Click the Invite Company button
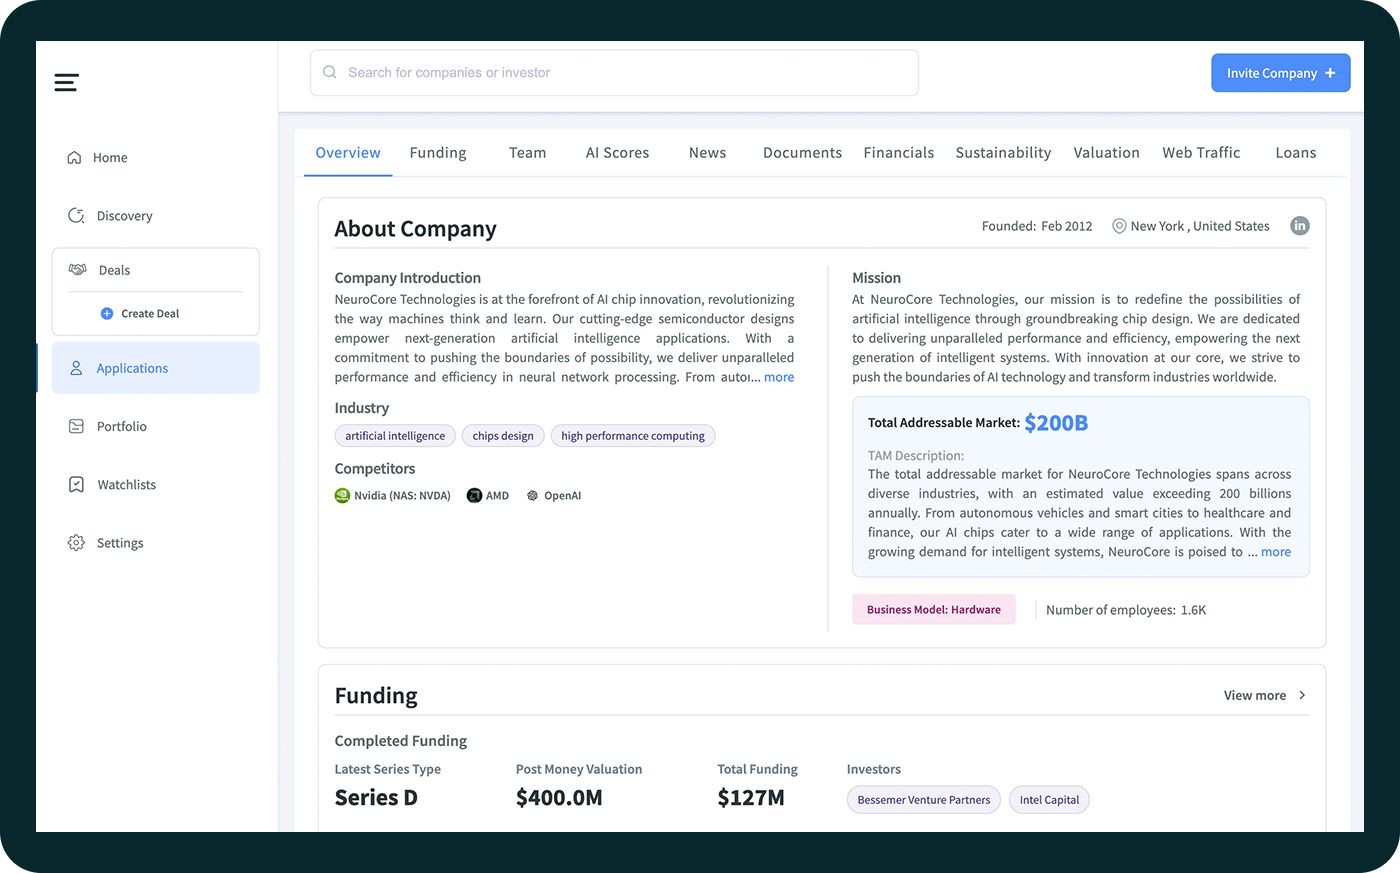 (1281, 73)
